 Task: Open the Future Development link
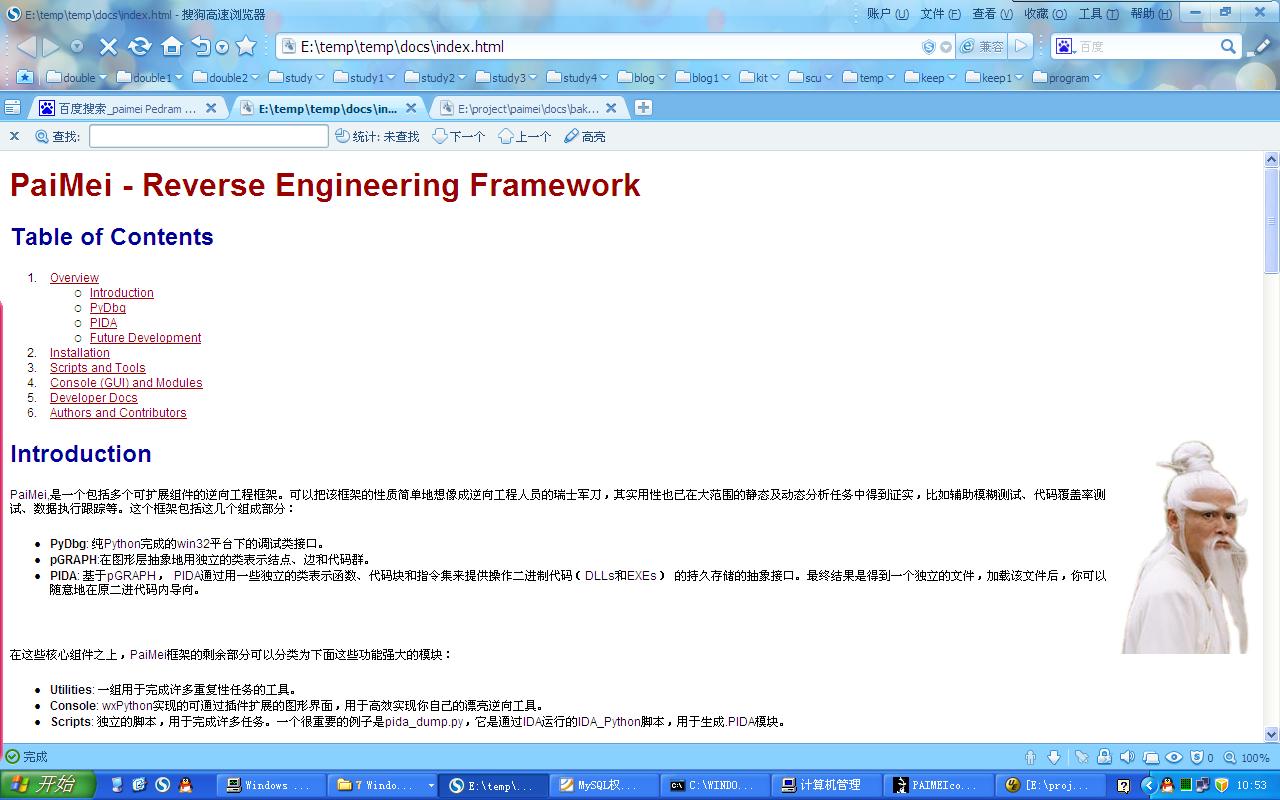tap(145, 338)
